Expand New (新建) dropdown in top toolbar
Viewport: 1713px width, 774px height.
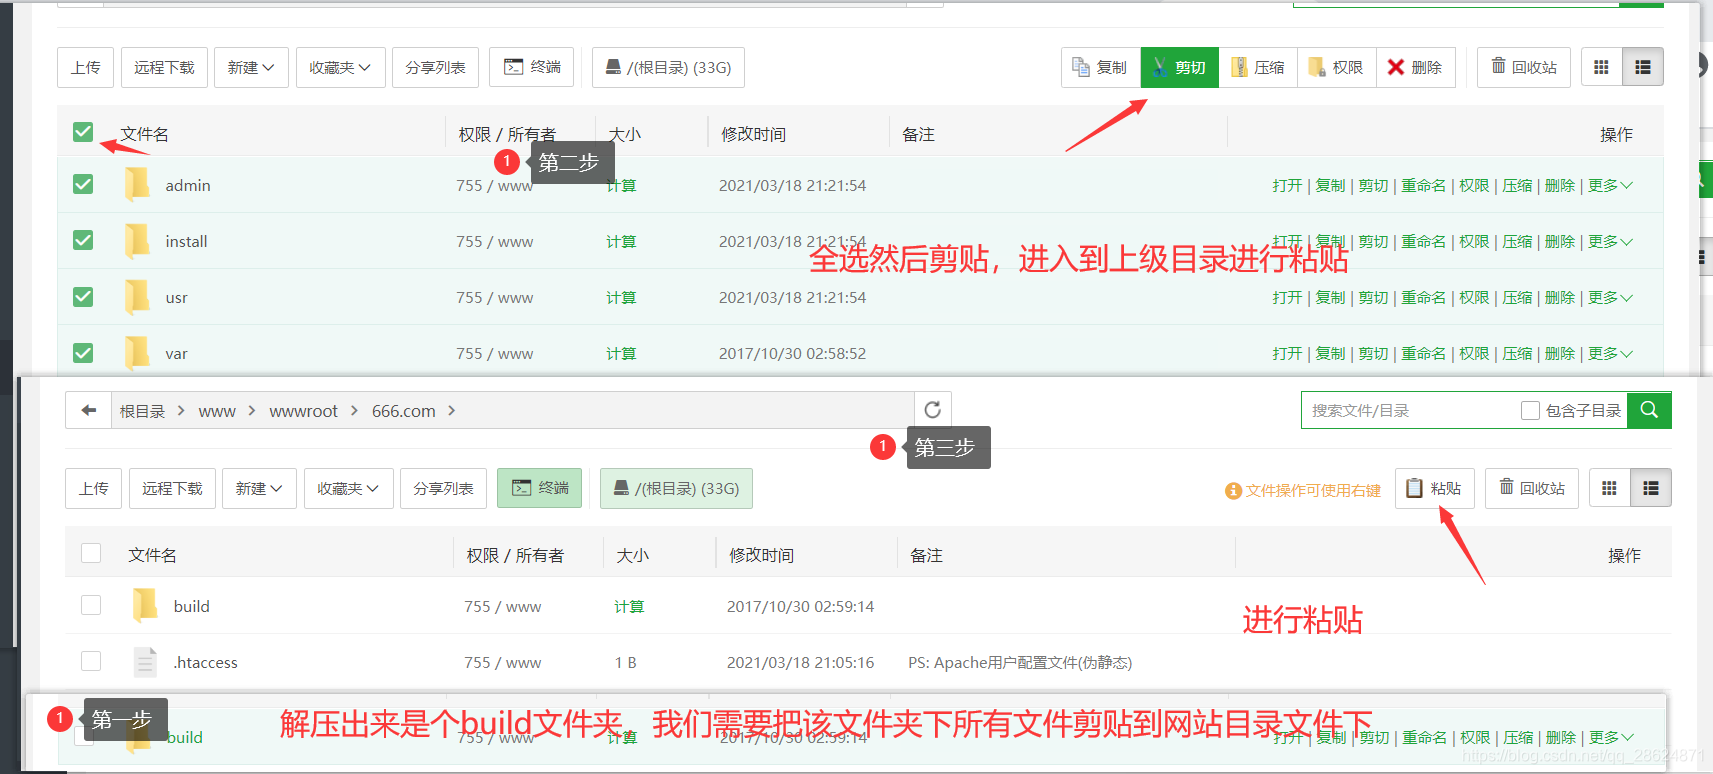pos(251,67)
